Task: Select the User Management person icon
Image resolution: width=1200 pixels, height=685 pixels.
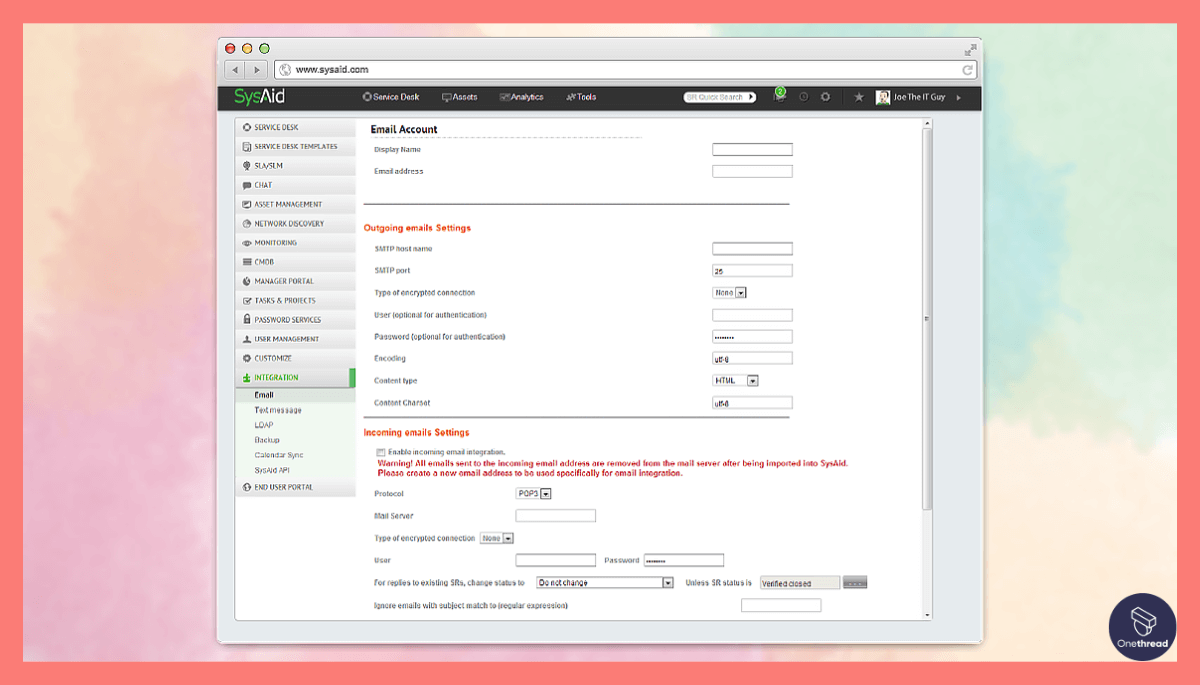Action: (245, 338)
